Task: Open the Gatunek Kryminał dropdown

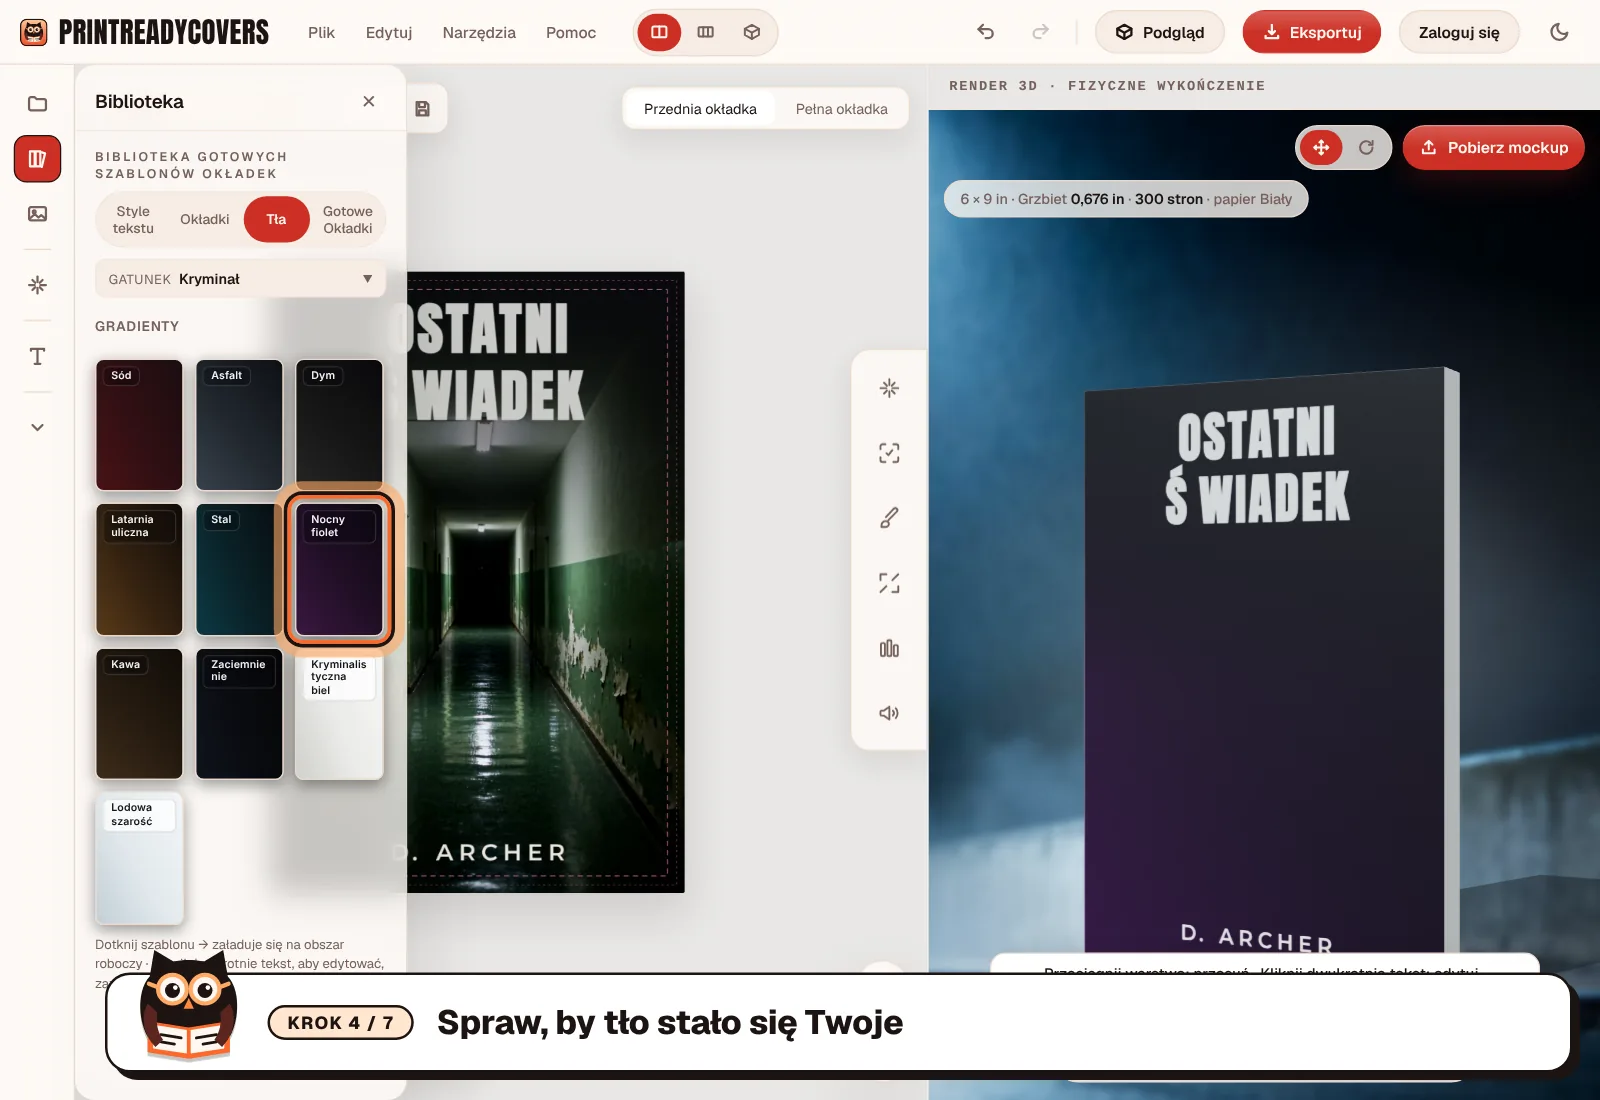Action: (240, 279)
